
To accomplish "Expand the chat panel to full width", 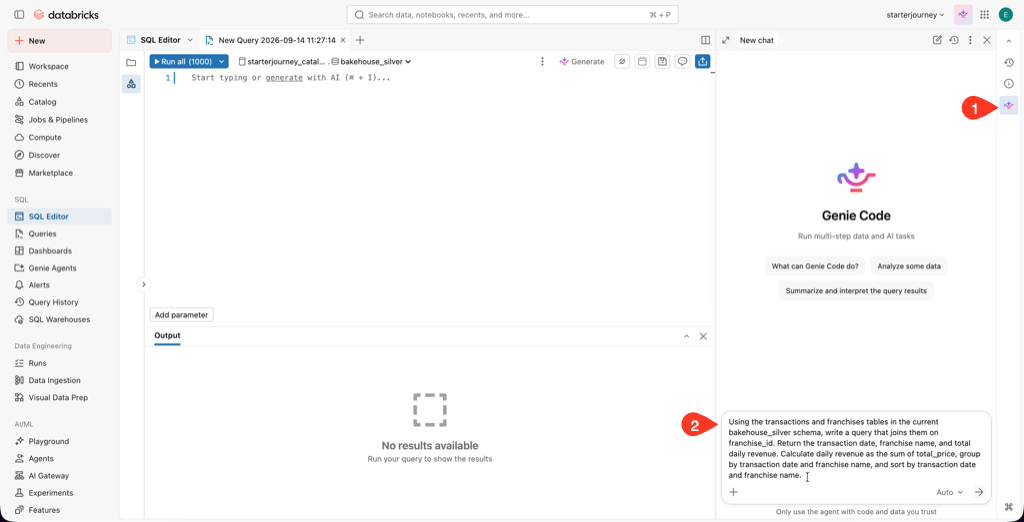I will (726, 40).
